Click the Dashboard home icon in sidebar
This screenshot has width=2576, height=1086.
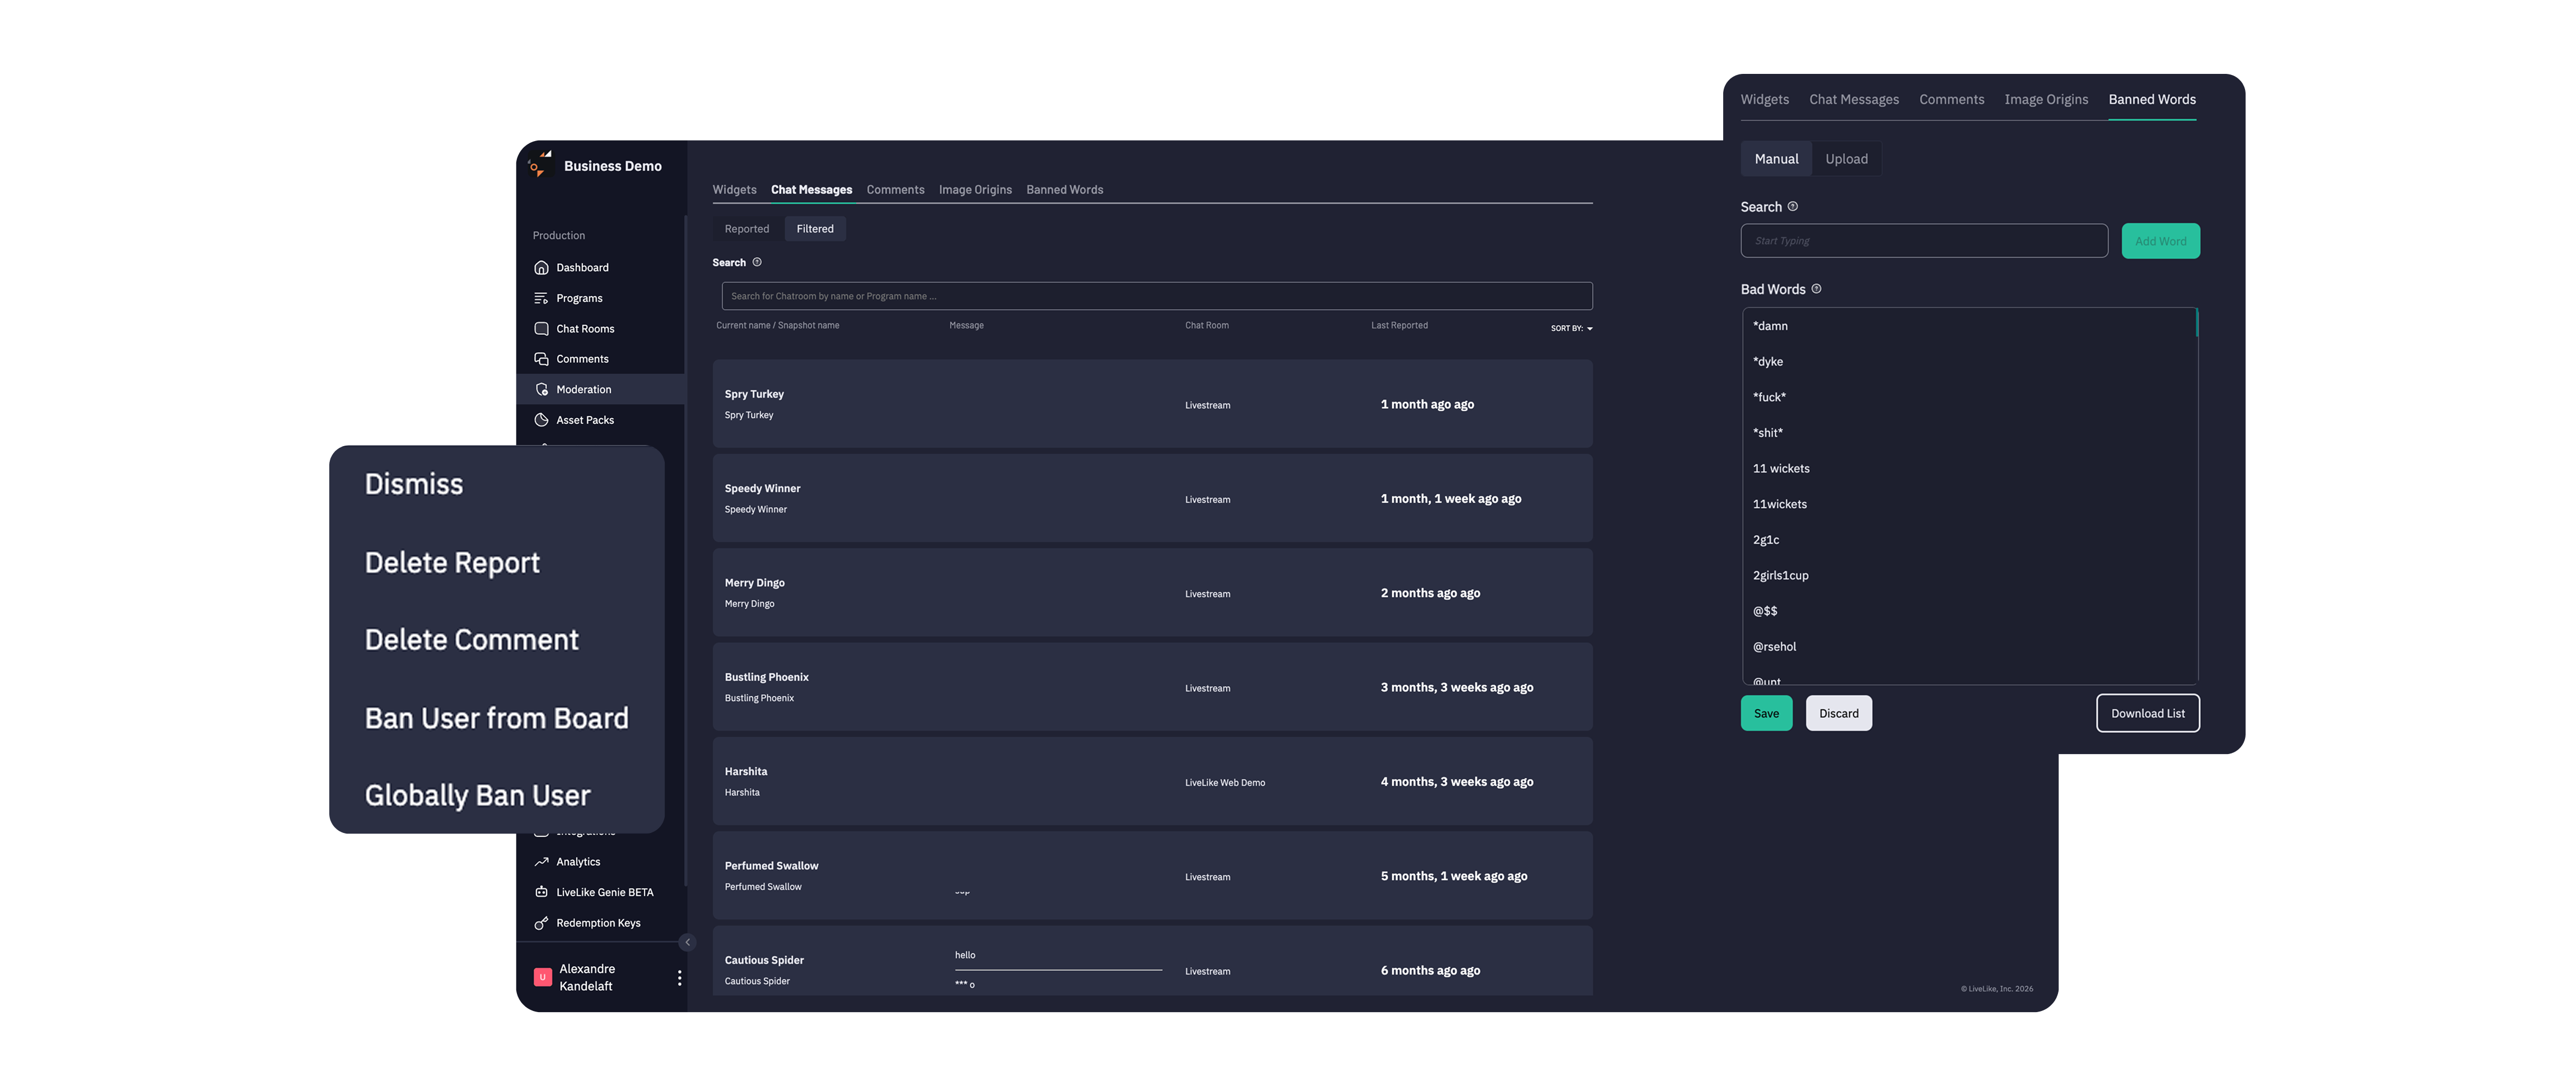click(541, 267)
